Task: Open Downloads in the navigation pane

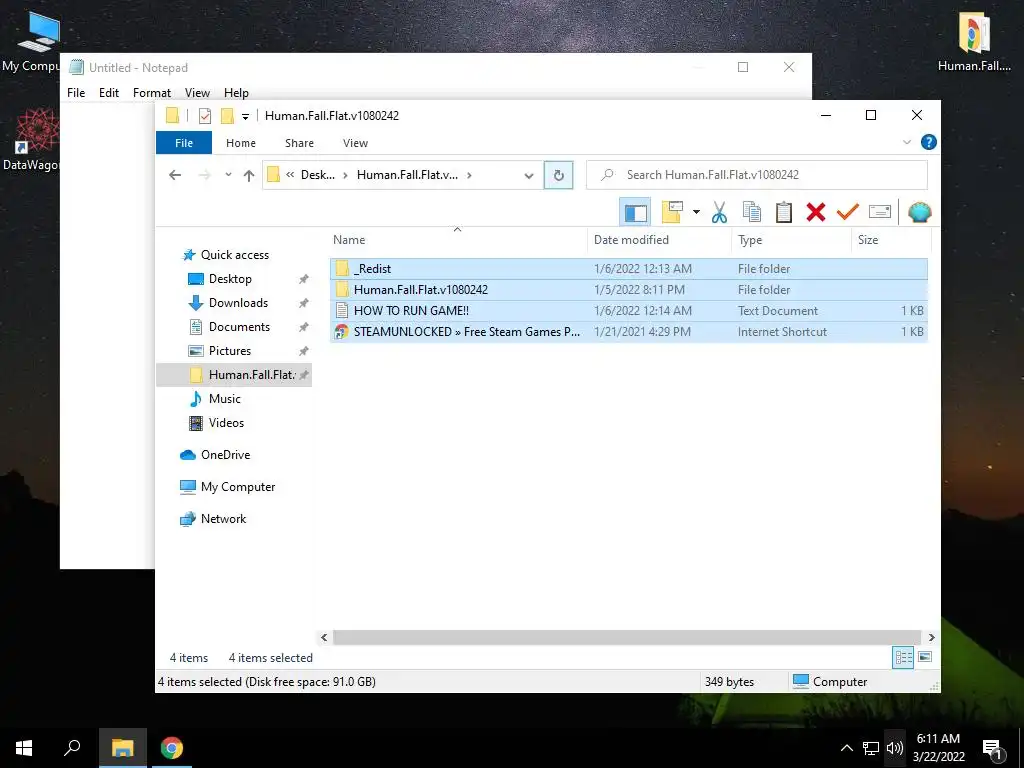Action: [x=238, y=303]
